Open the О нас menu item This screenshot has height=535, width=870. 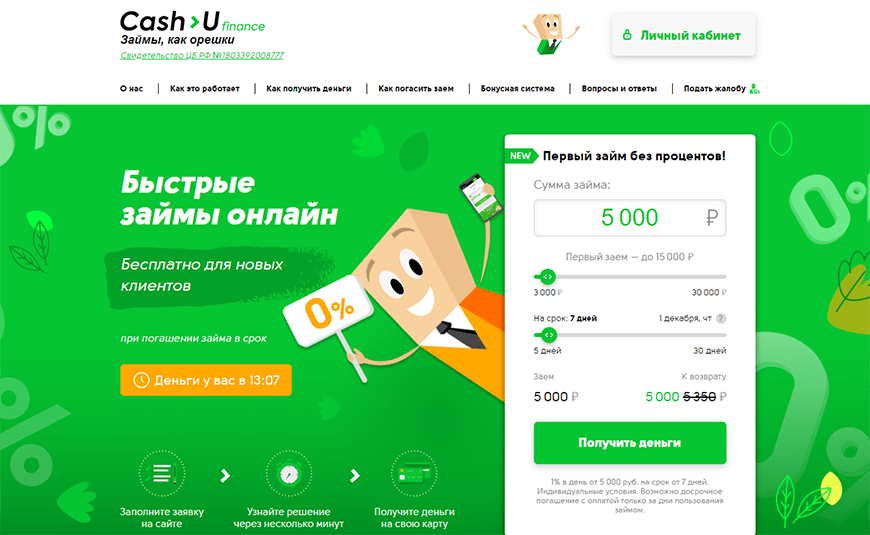131,89
